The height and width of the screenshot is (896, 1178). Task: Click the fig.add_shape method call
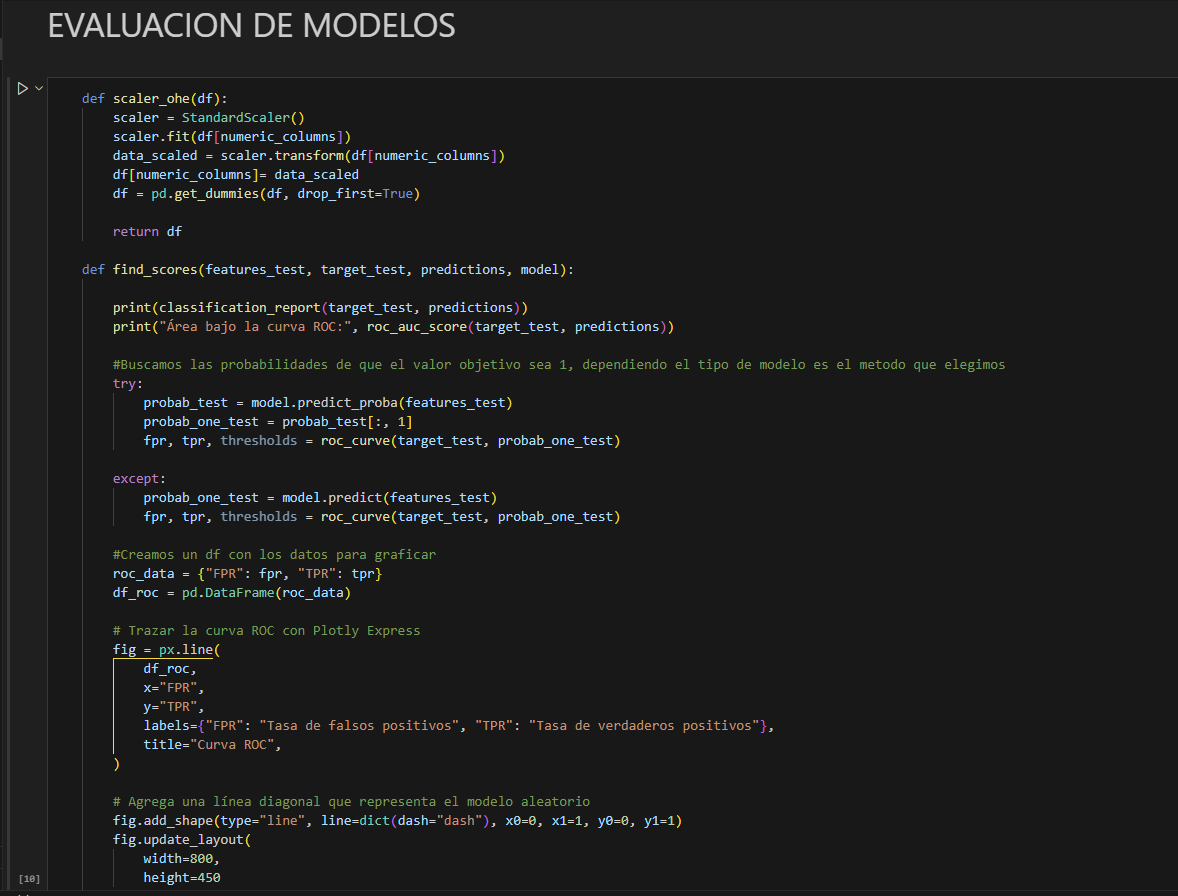click(x=162, y=821)
